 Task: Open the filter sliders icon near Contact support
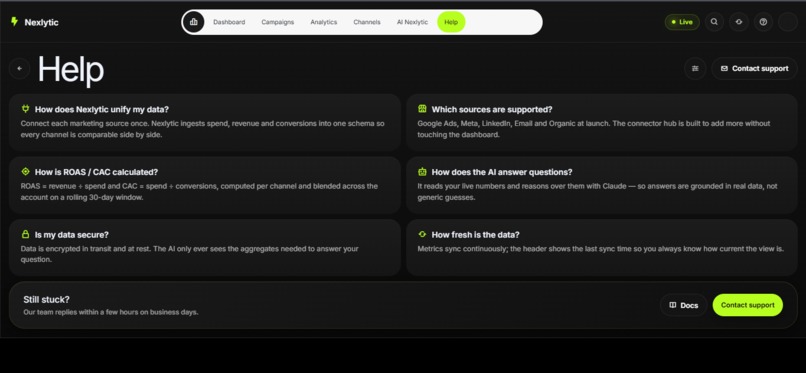click(x=695, y=68)
